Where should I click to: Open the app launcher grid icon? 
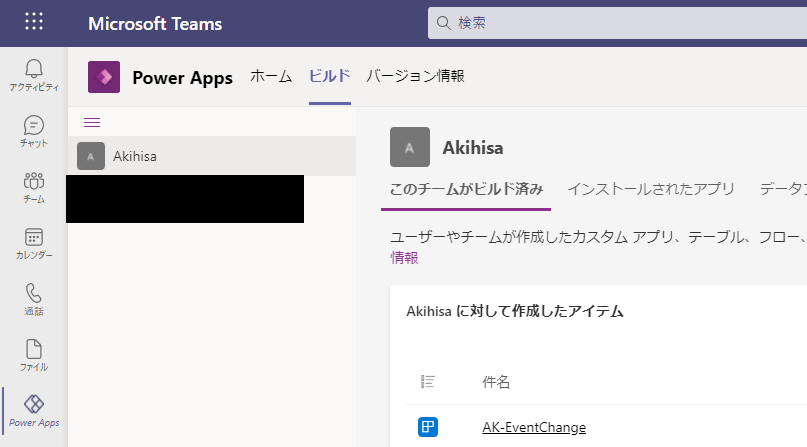point(34,21)
